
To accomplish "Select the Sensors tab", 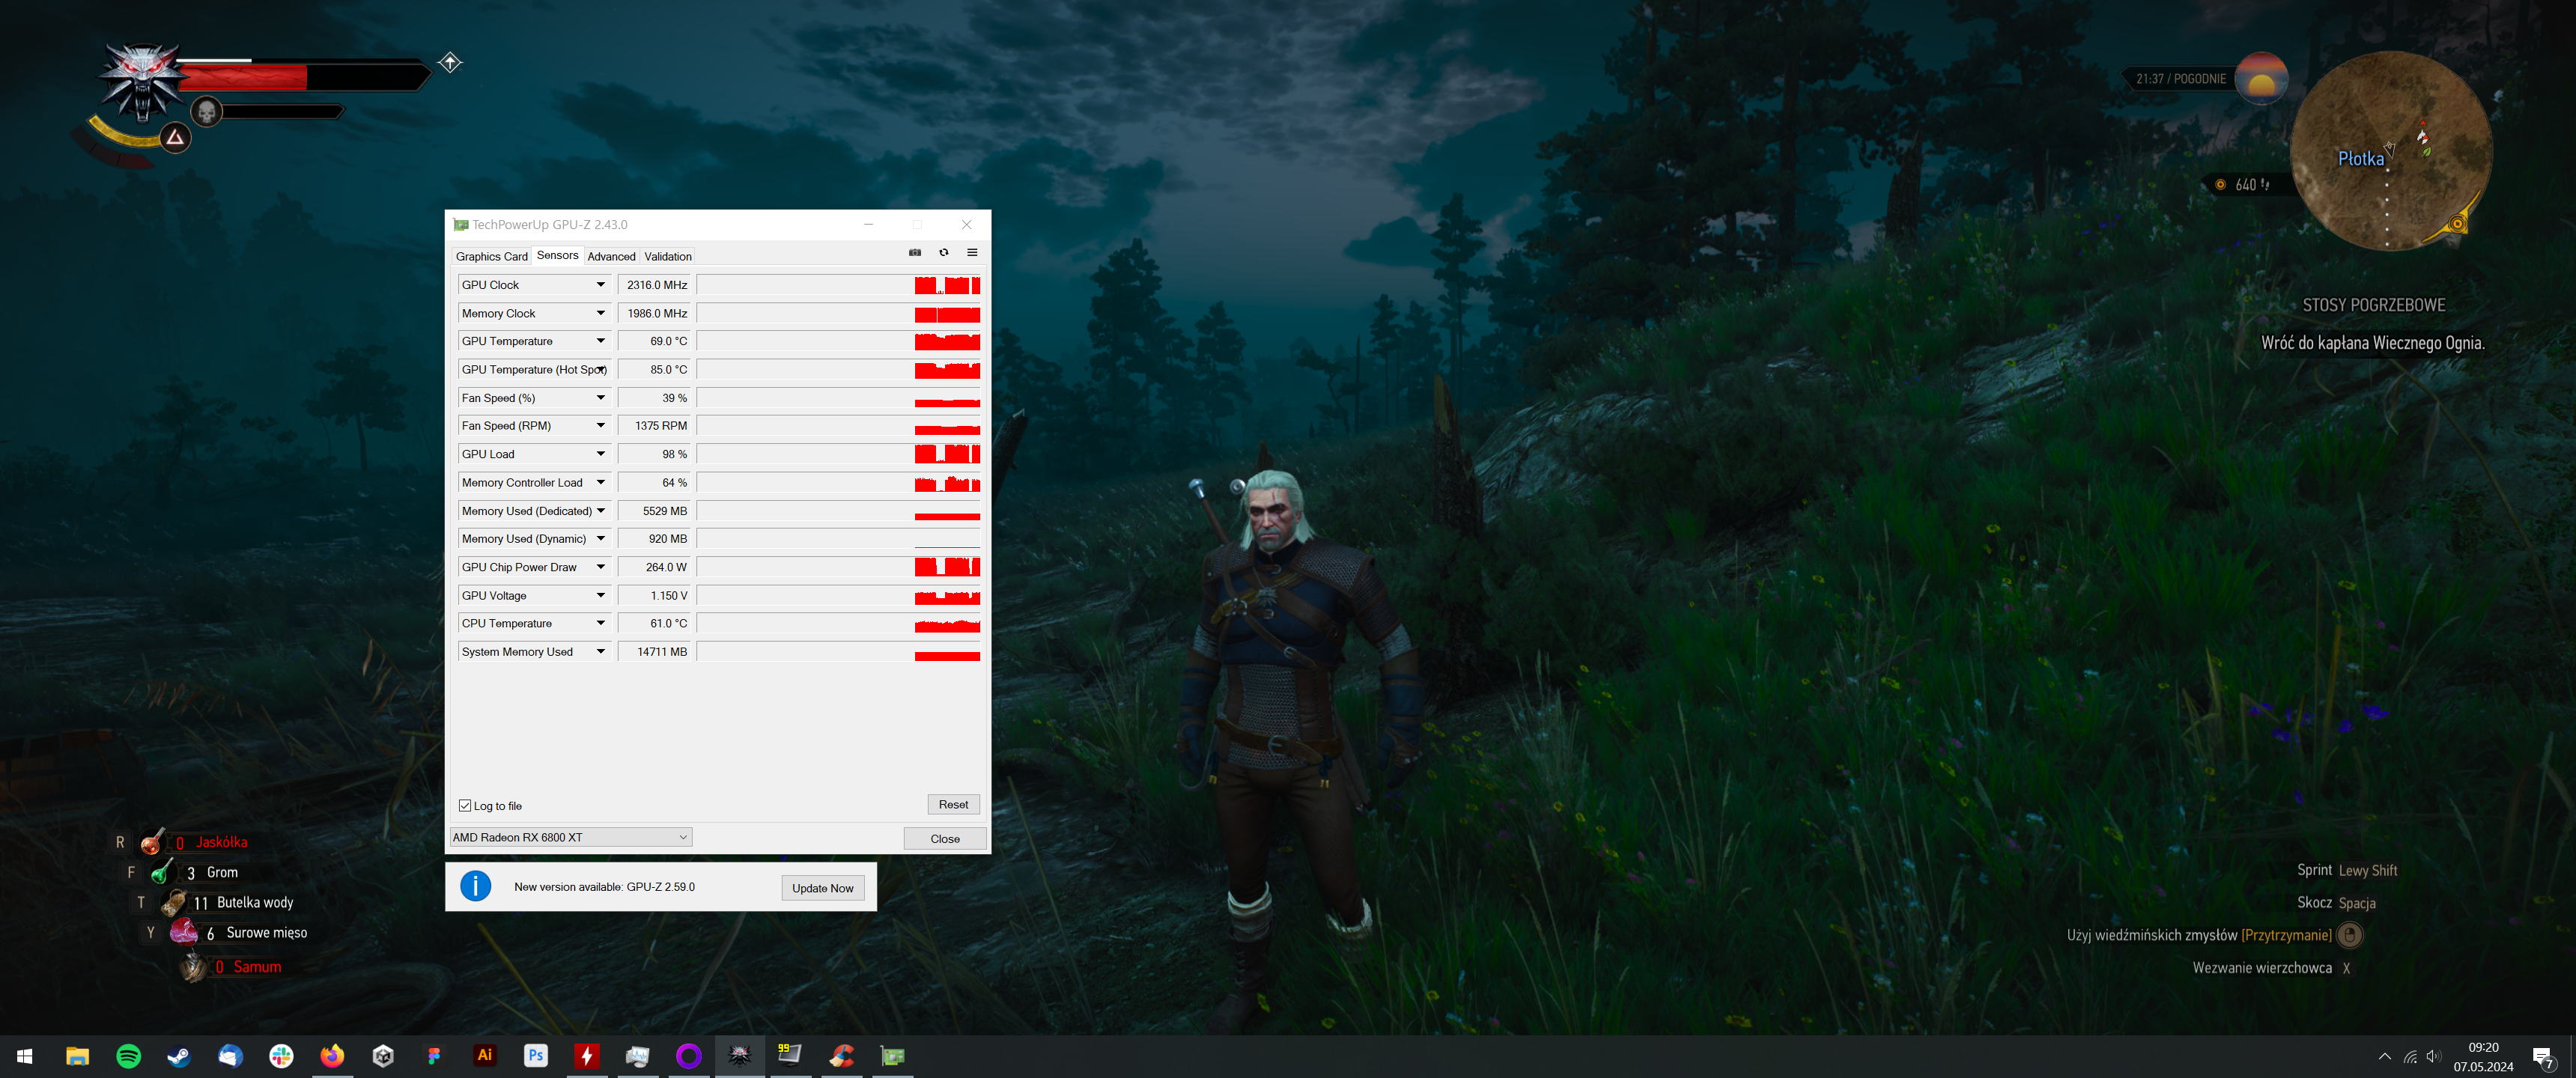I will coord(557,255).
